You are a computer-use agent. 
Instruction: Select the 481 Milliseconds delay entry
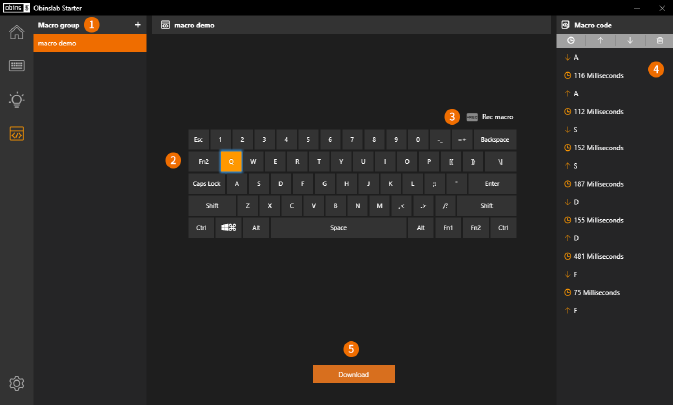[x=597, y=255]
